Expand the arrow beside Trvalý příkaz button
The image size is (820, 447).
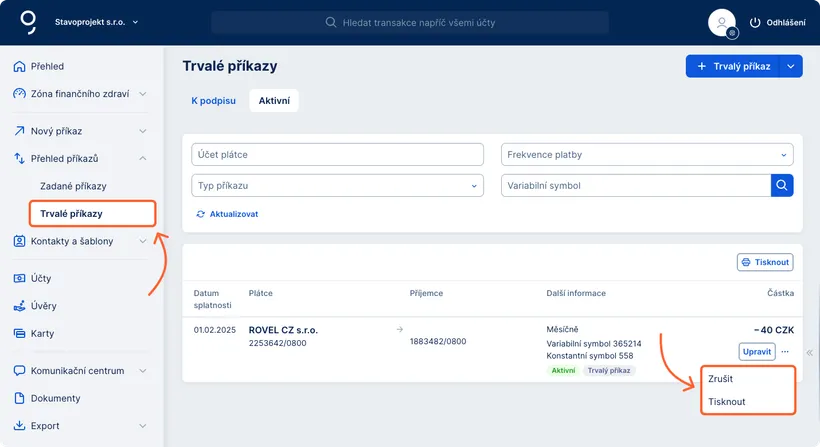point(791,66)
